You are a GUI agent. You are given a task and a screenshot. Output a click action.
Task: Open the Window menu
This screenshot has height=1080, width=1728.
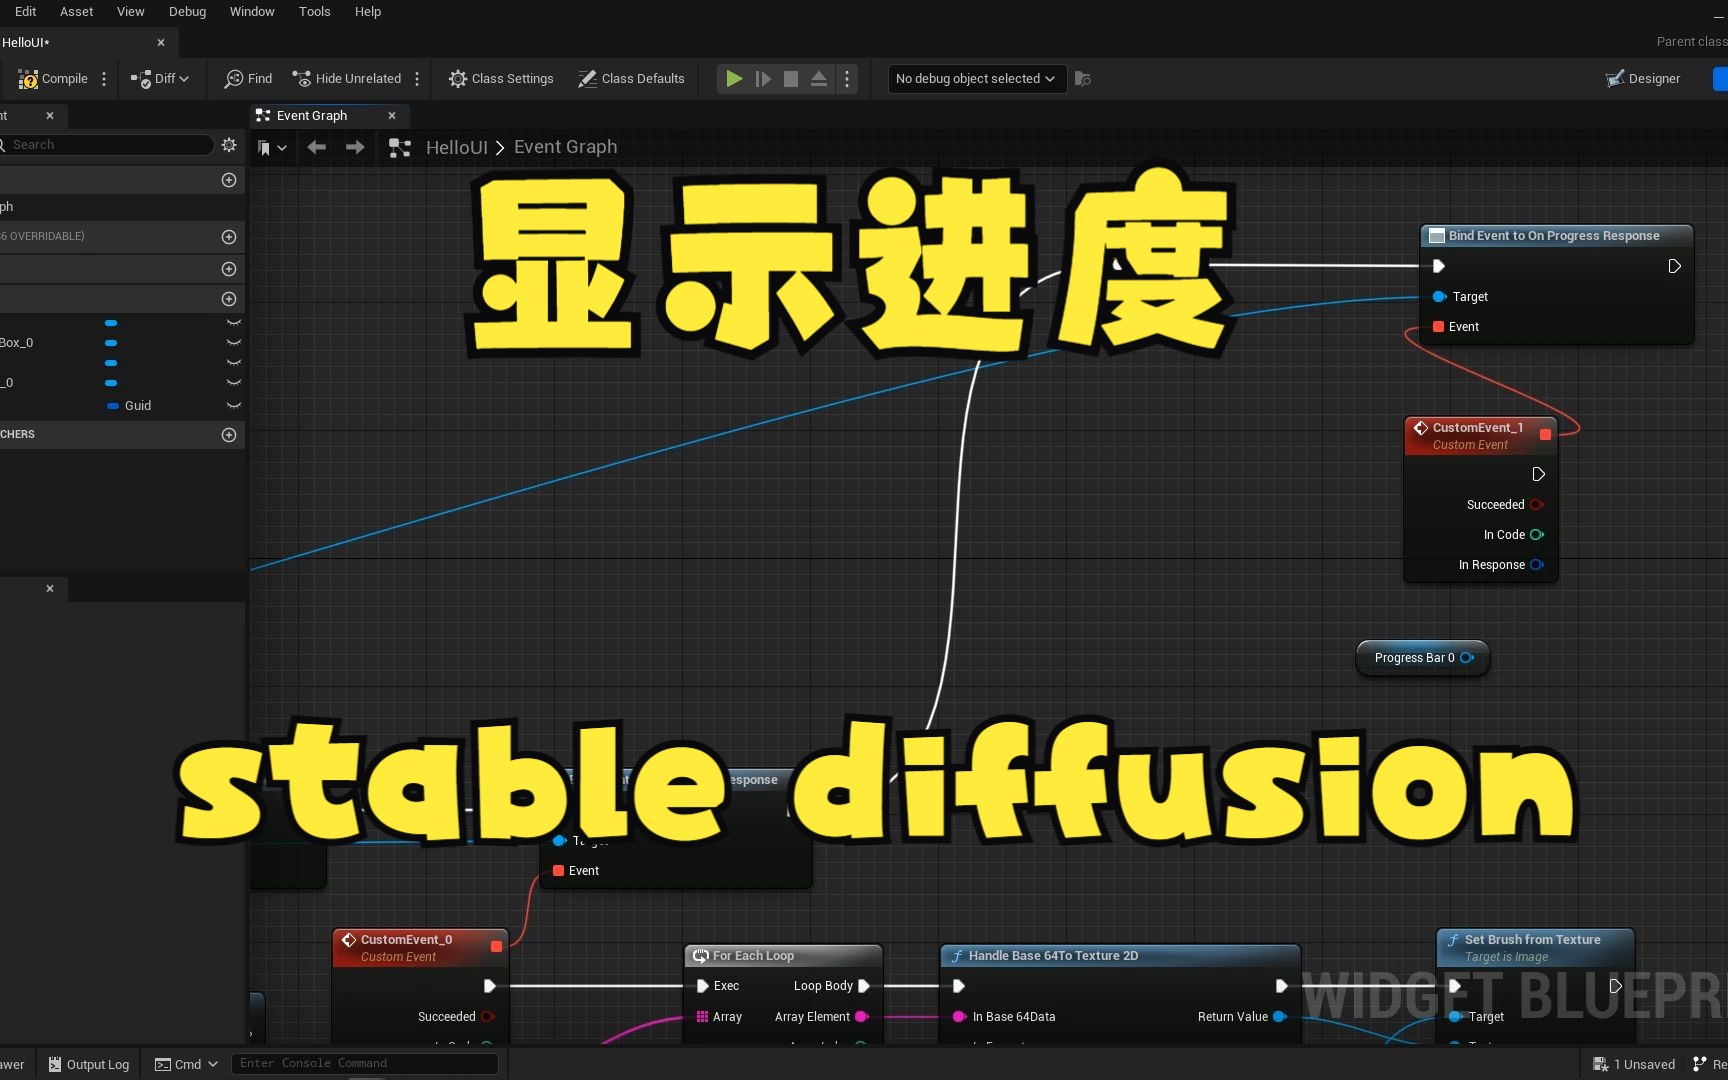pos(252,12)
